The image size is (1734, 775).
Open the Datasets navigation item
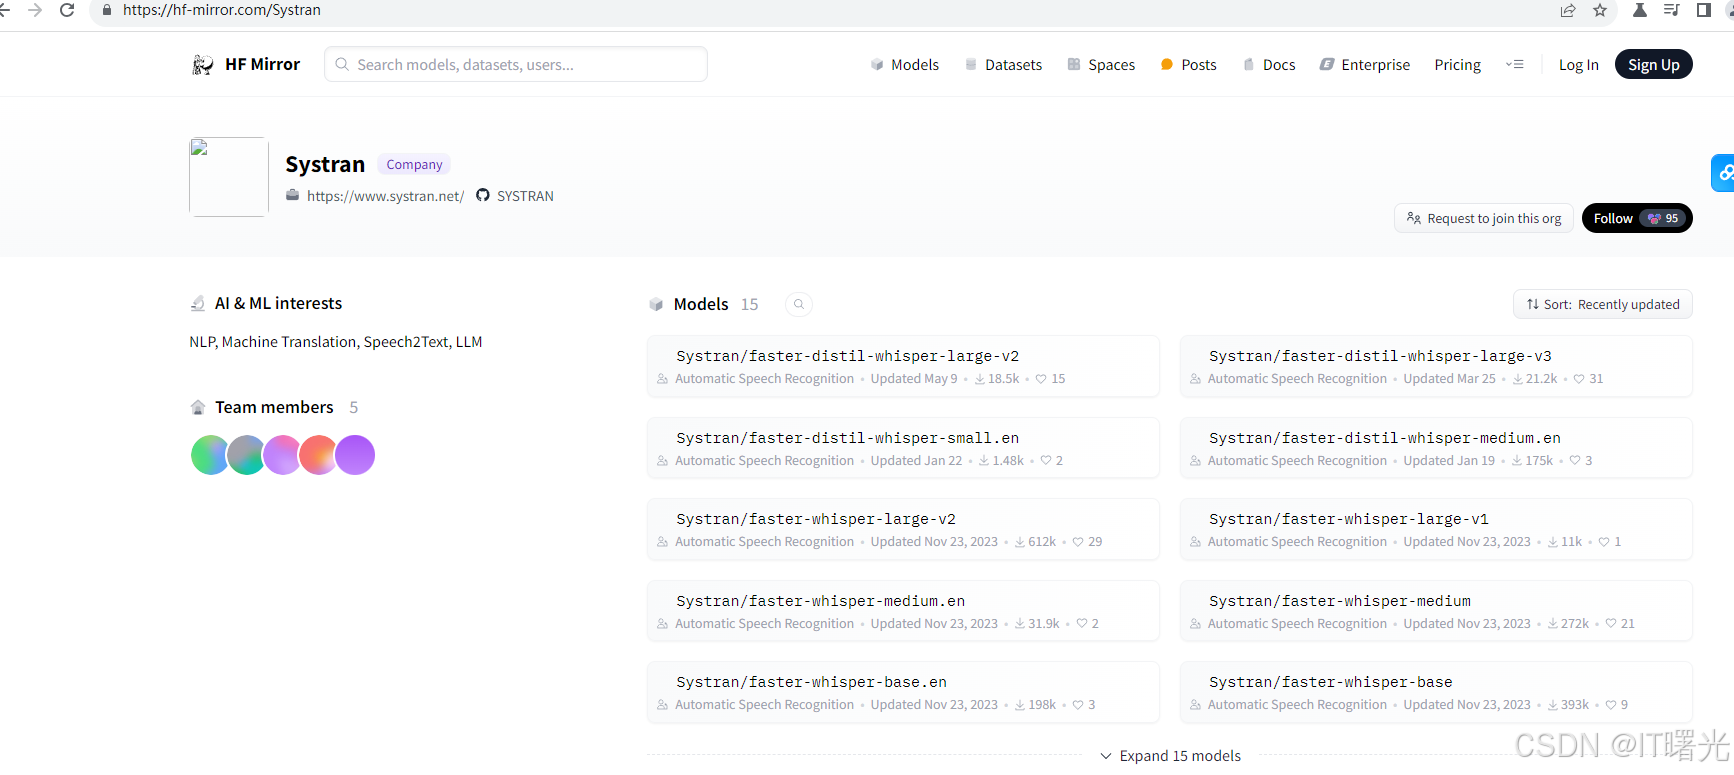coord(1003,65)
